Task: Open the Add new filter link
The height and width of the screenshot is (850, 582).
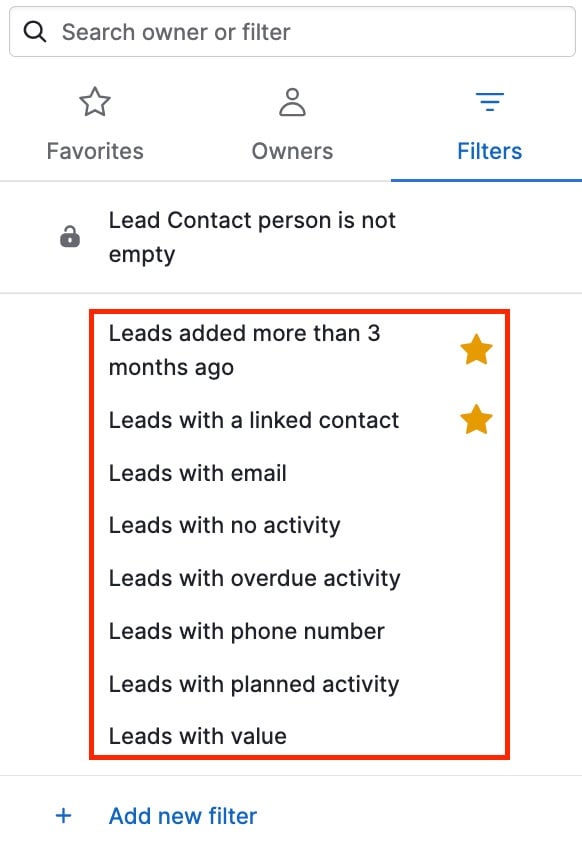Action: click(x=182, y=816)
